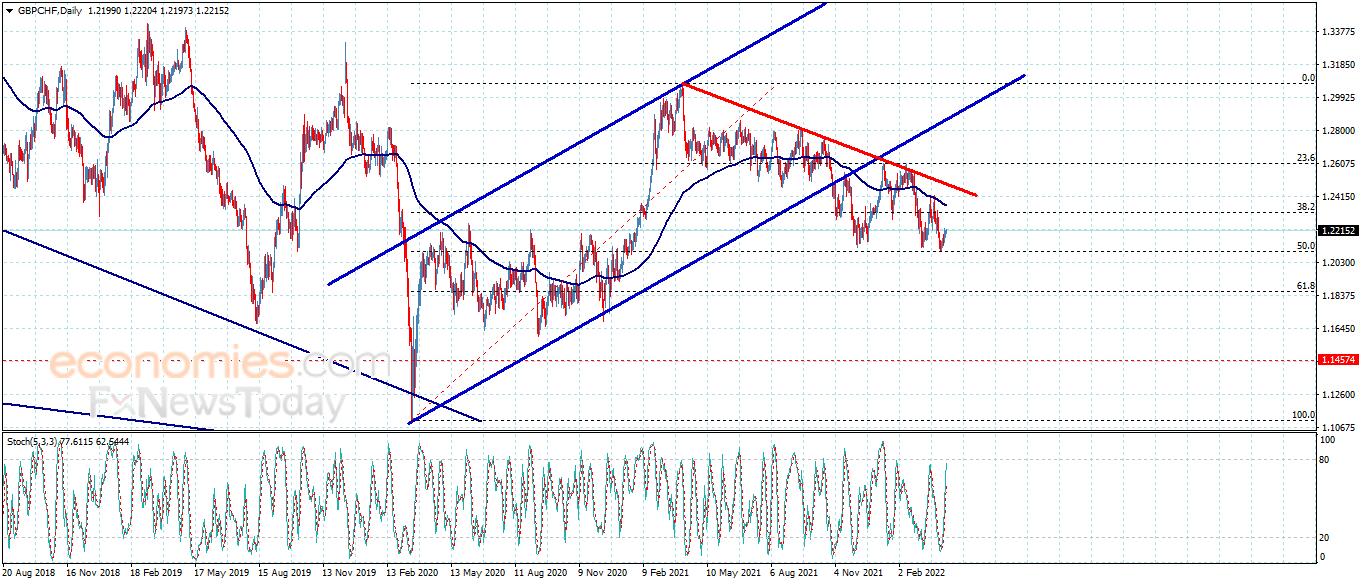Click the 61.8 Fibonacci level label
Screen dimensions: 1362x584
(1305, 286)
